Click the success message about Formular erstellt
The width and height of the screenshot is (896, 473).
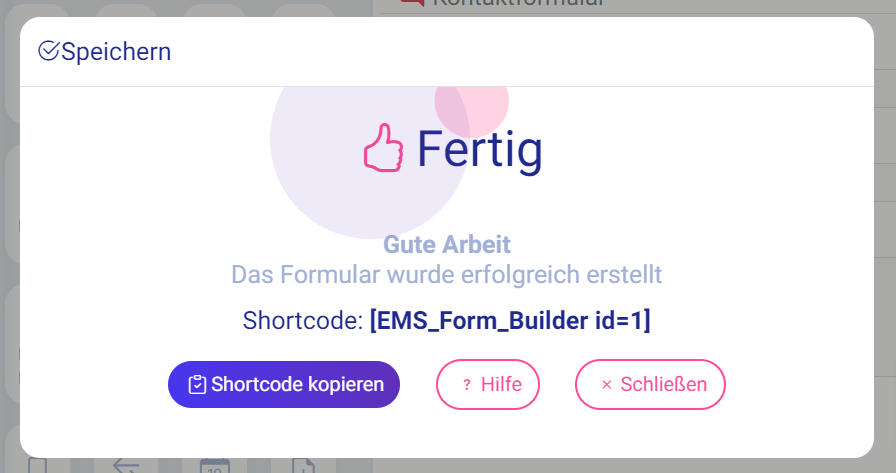coord(447,275)
